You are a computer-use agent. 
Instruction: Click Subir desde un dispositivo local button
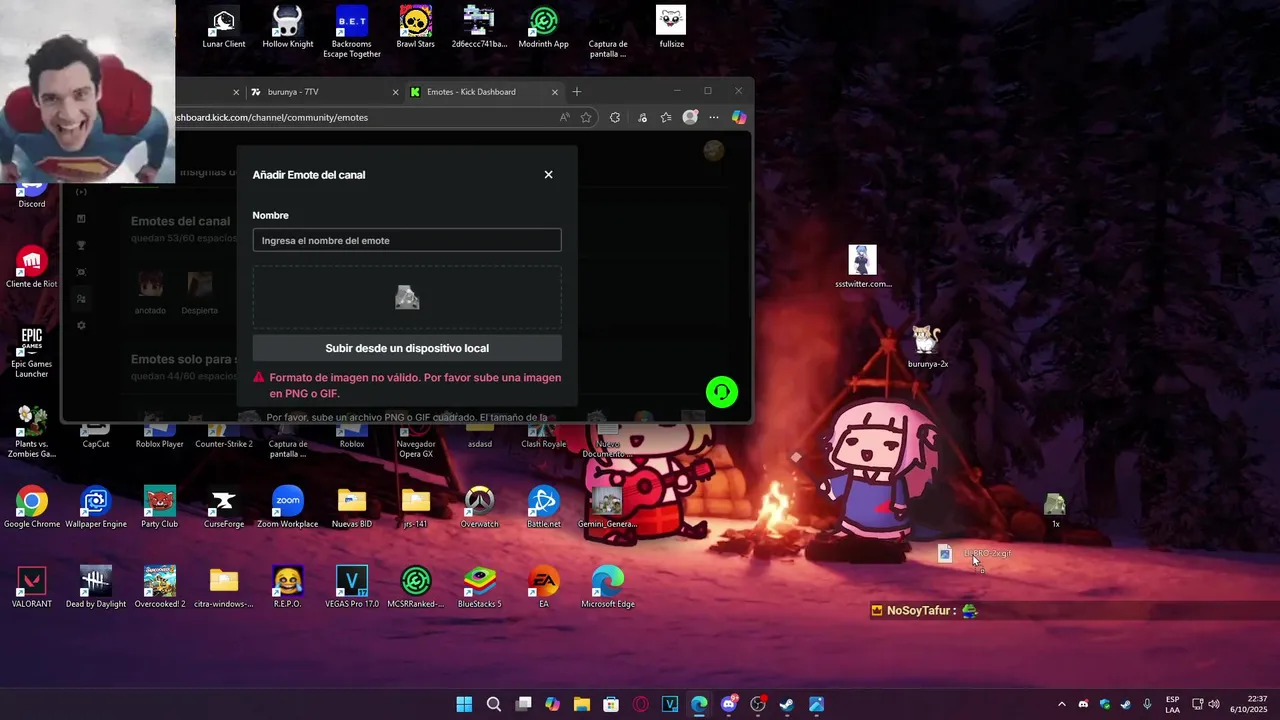click(x=407, y=348)
